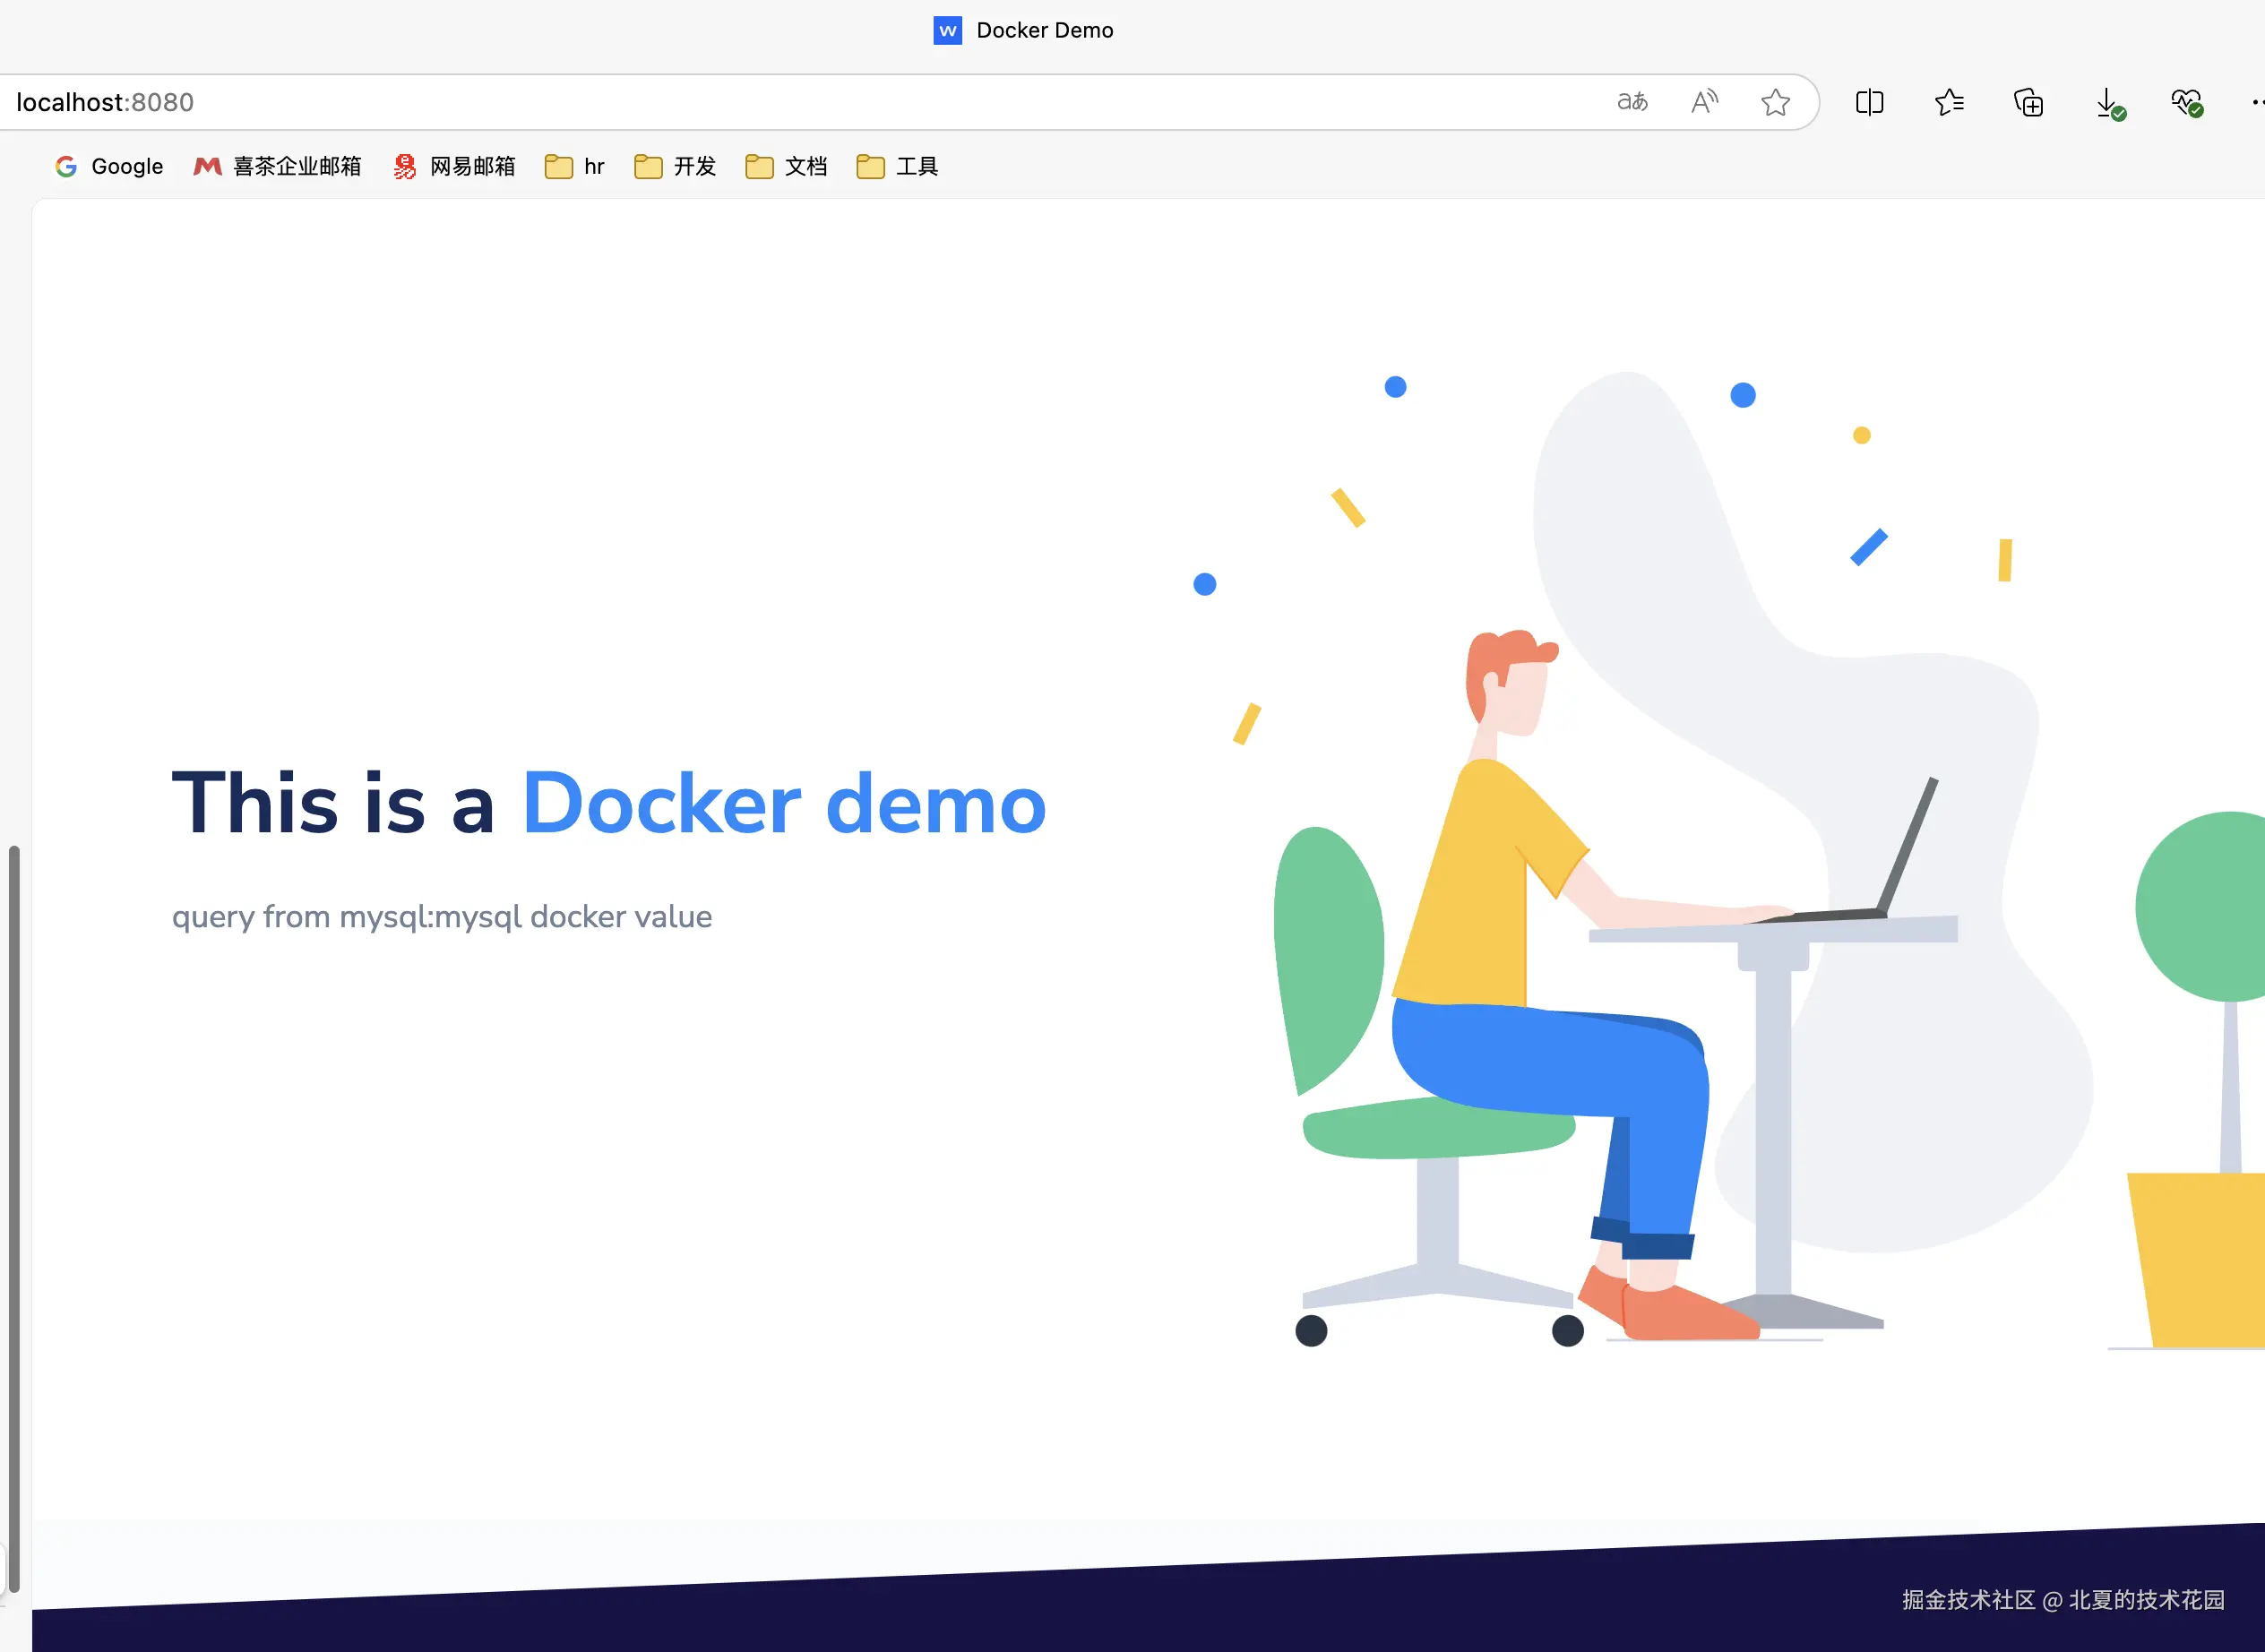The image size is (2265, 1652).
Task: Toggle the split screen icon
Action: [x=1869, y=102]
